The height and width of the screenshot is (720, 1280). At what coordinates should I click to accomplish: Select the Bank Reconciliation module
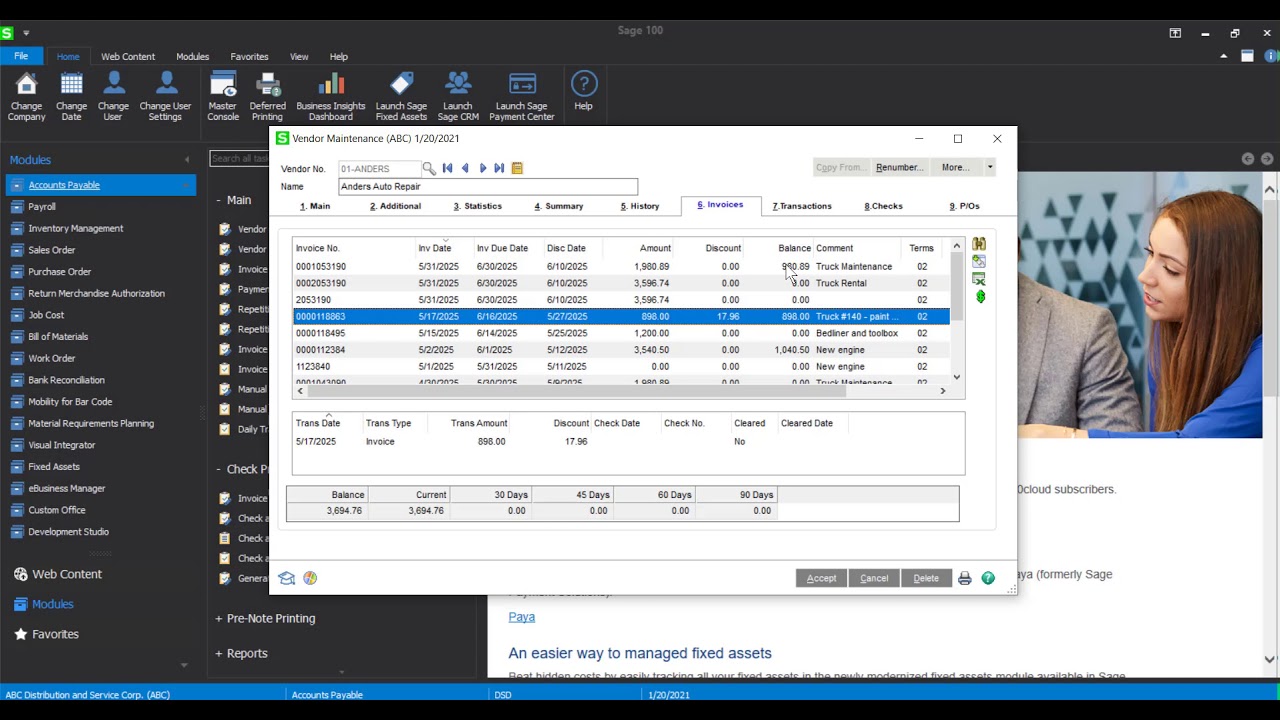(x=66, y=380)
